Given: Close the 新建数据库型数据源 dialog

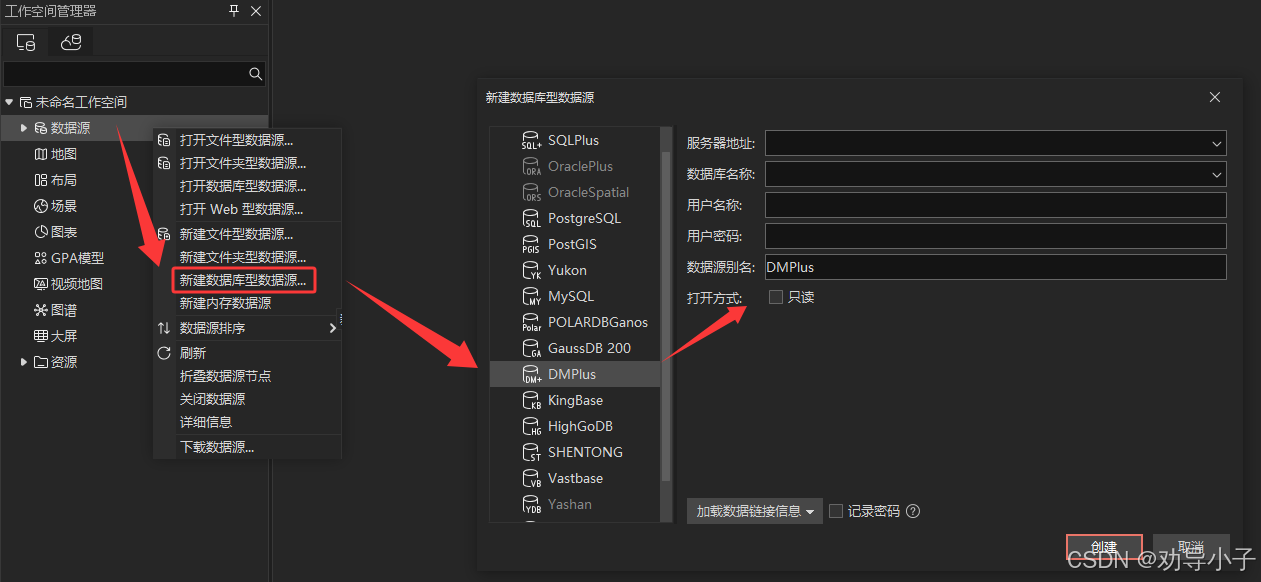Looking at the screenshot, I should pos(1215,97).
